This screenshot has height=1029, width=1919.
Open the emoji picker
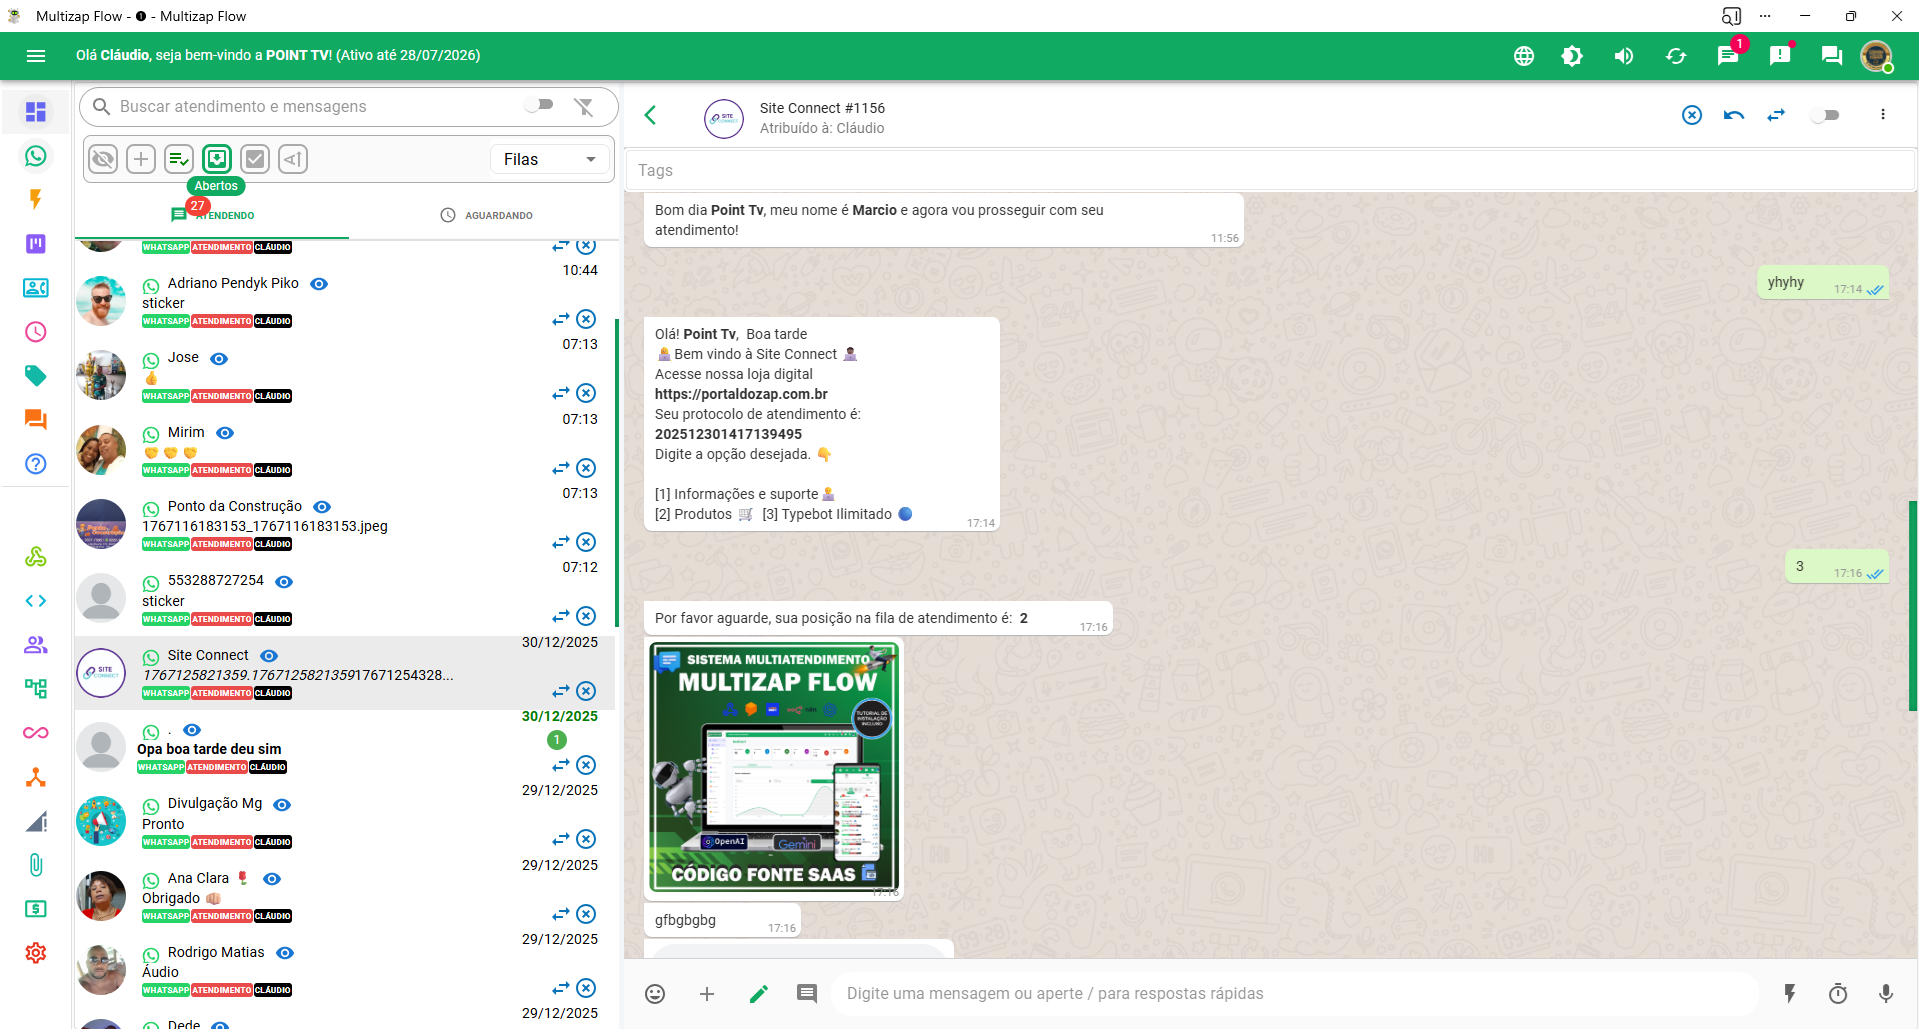655,993
